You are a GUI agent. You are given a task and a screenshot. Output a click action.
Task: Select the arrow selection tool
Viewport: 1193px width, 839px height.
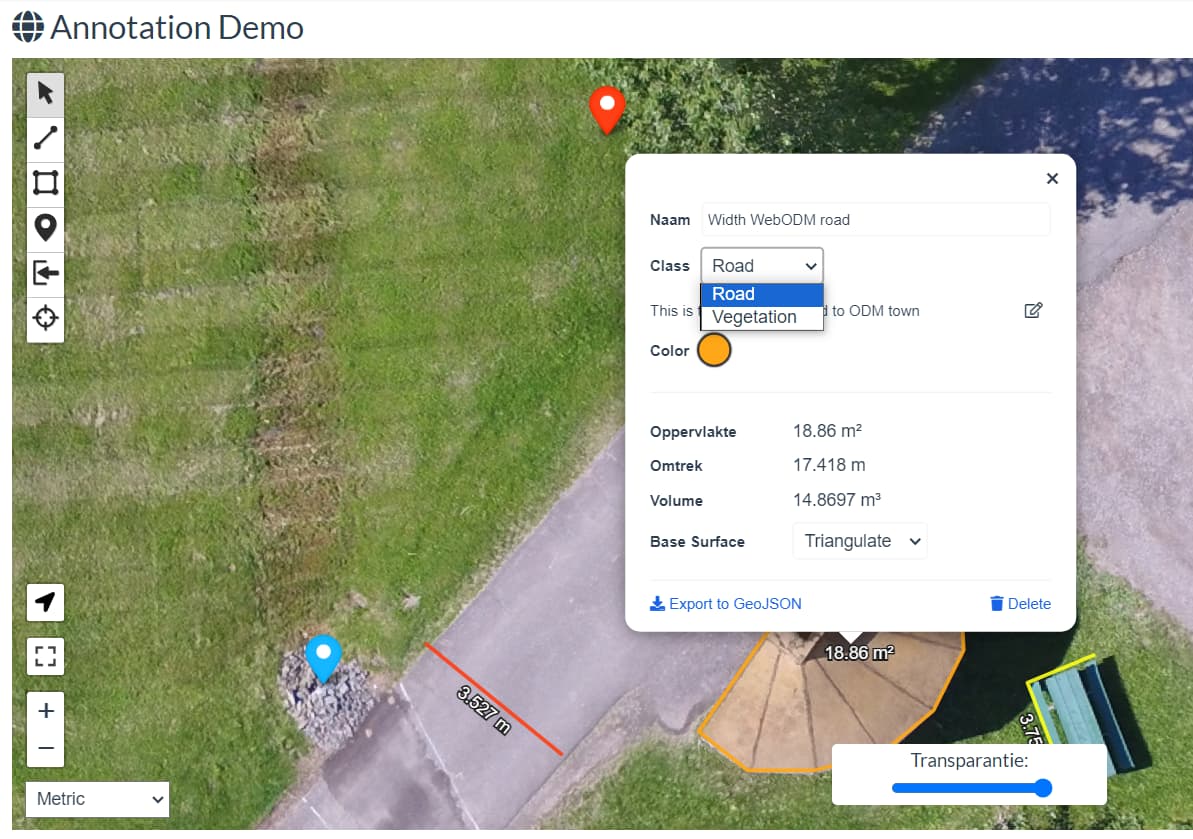(x=45, y=93)
